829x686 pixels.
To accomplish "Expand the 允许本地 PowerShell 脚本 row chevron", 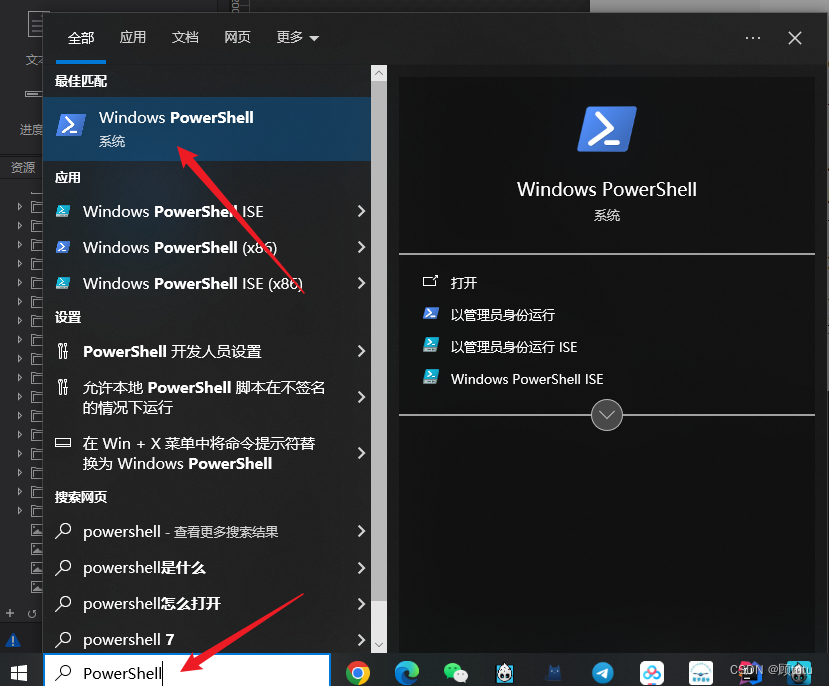I will (361, 397).
